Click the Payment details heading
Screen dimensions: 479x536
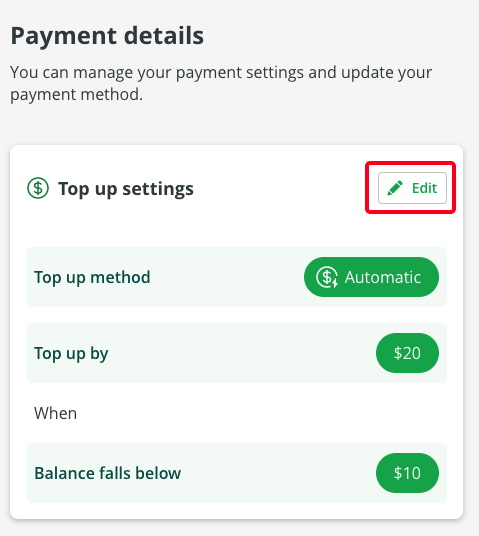(107, 36)
